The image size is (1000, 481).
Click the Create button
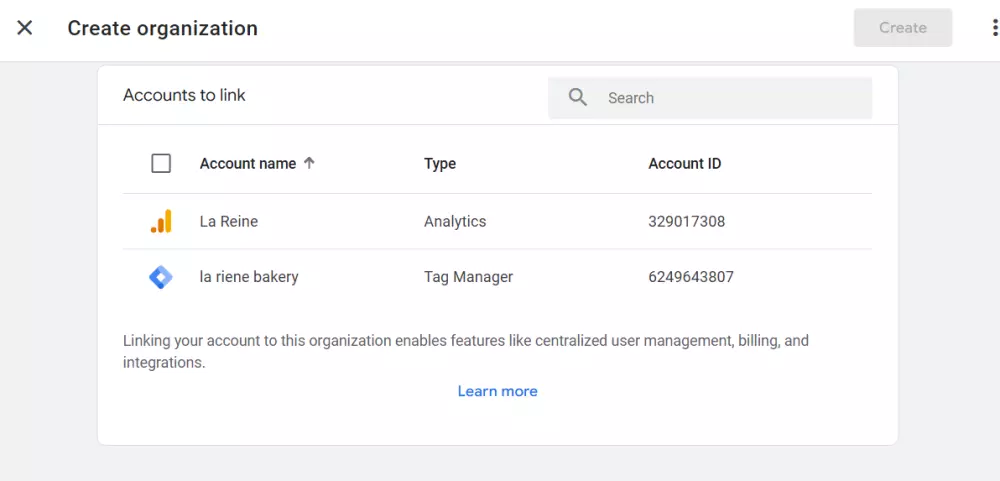902,28
